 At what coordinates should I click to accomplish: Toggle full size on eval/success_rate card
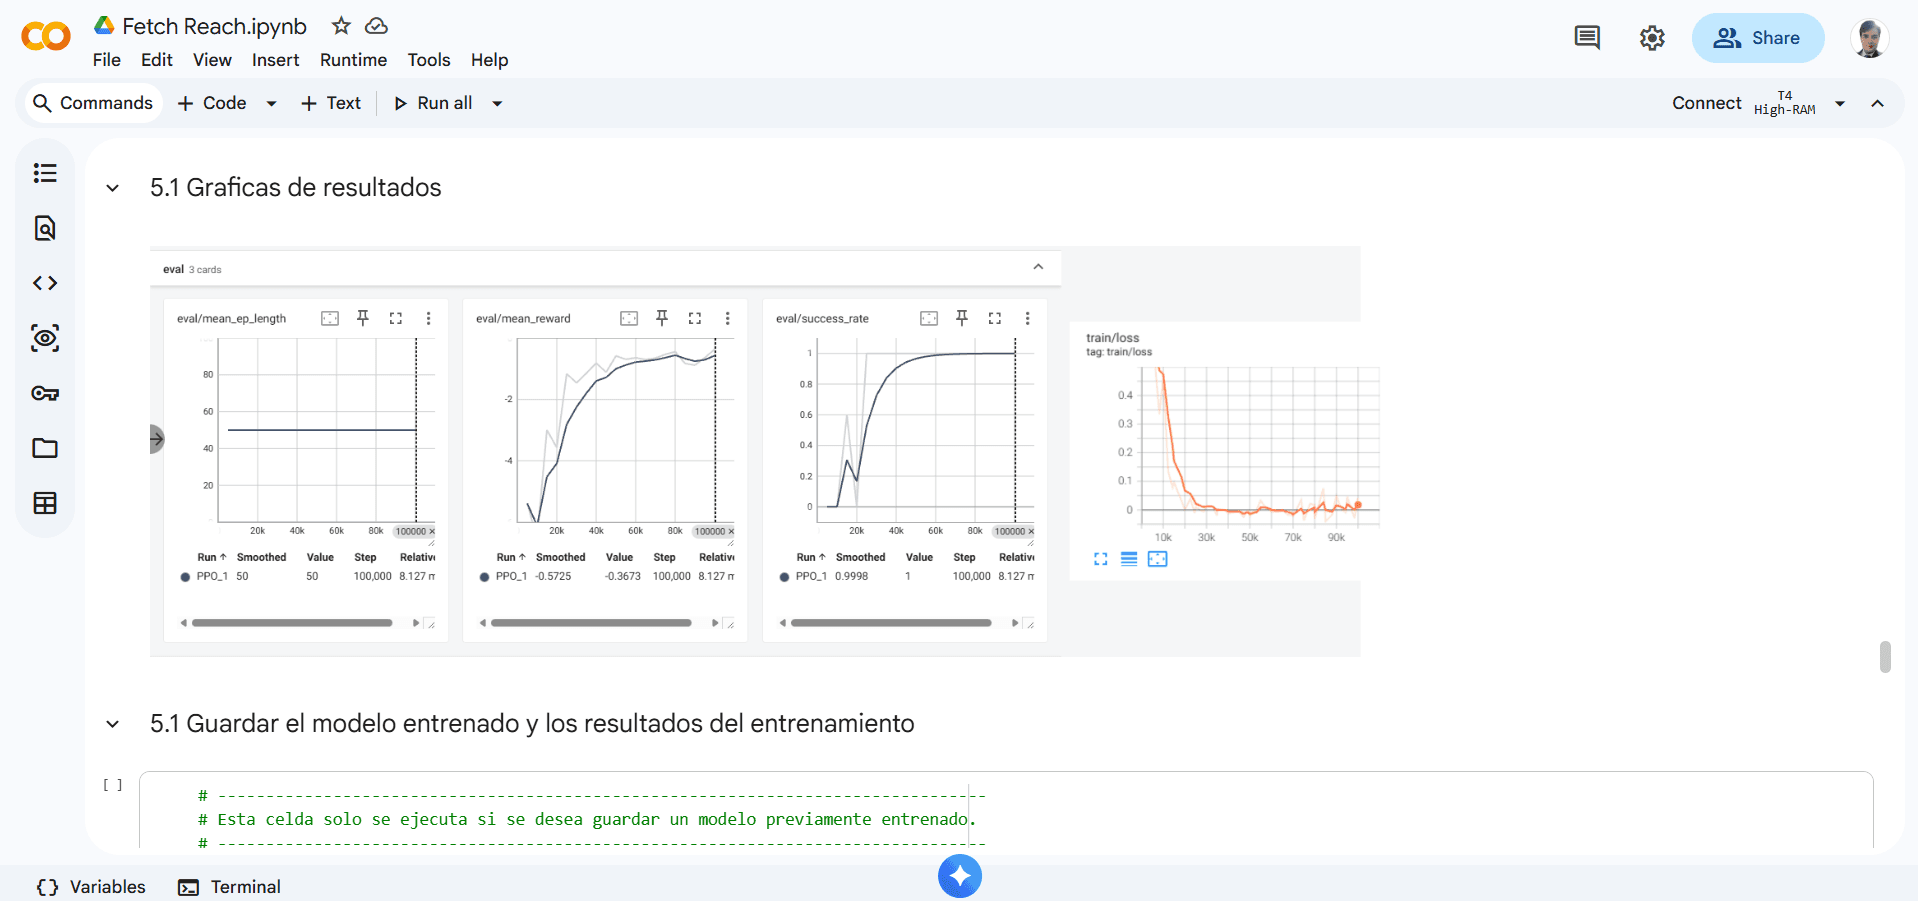[994, 318]
